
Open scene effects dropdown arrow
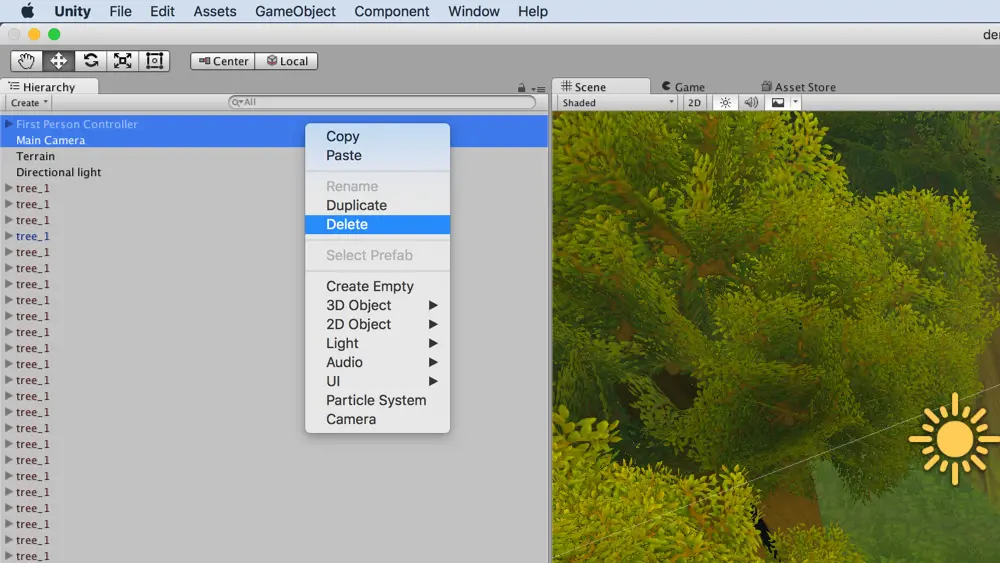[x=795, y=103]
